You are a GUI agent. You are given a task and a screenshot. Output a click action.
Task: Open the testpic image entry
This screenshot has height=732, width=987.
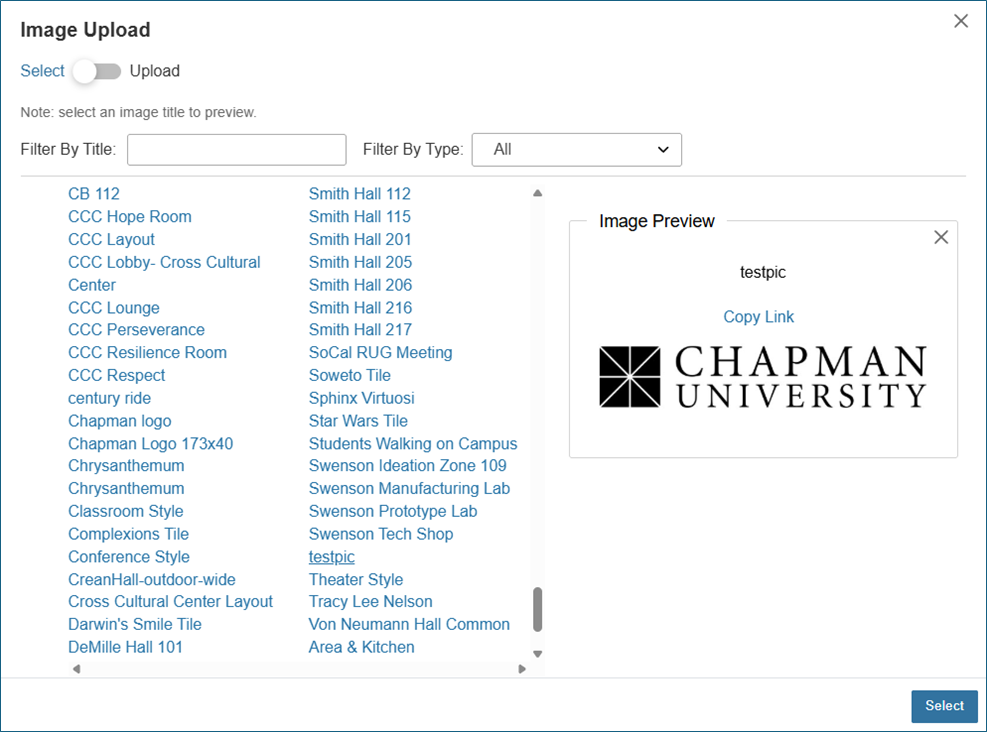pos(331,556)
